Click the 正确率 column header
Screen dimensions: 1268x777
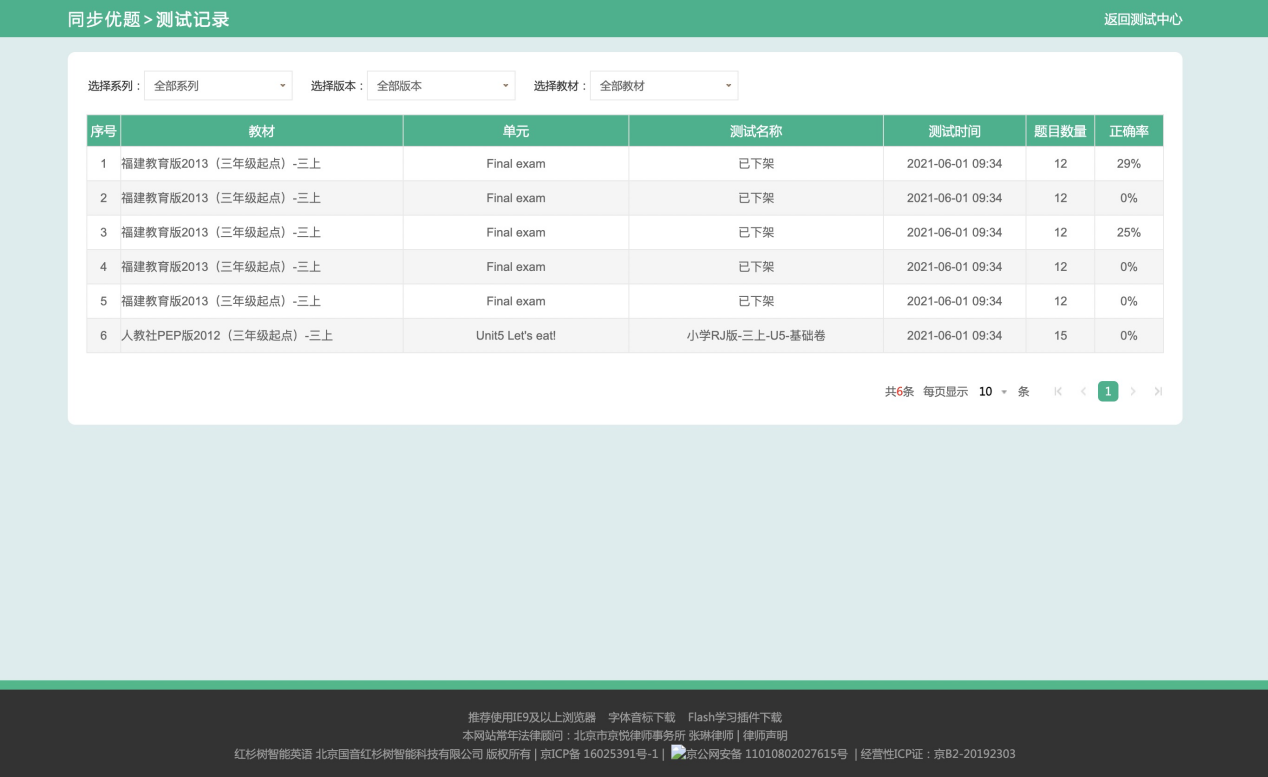click(1129, 131)
